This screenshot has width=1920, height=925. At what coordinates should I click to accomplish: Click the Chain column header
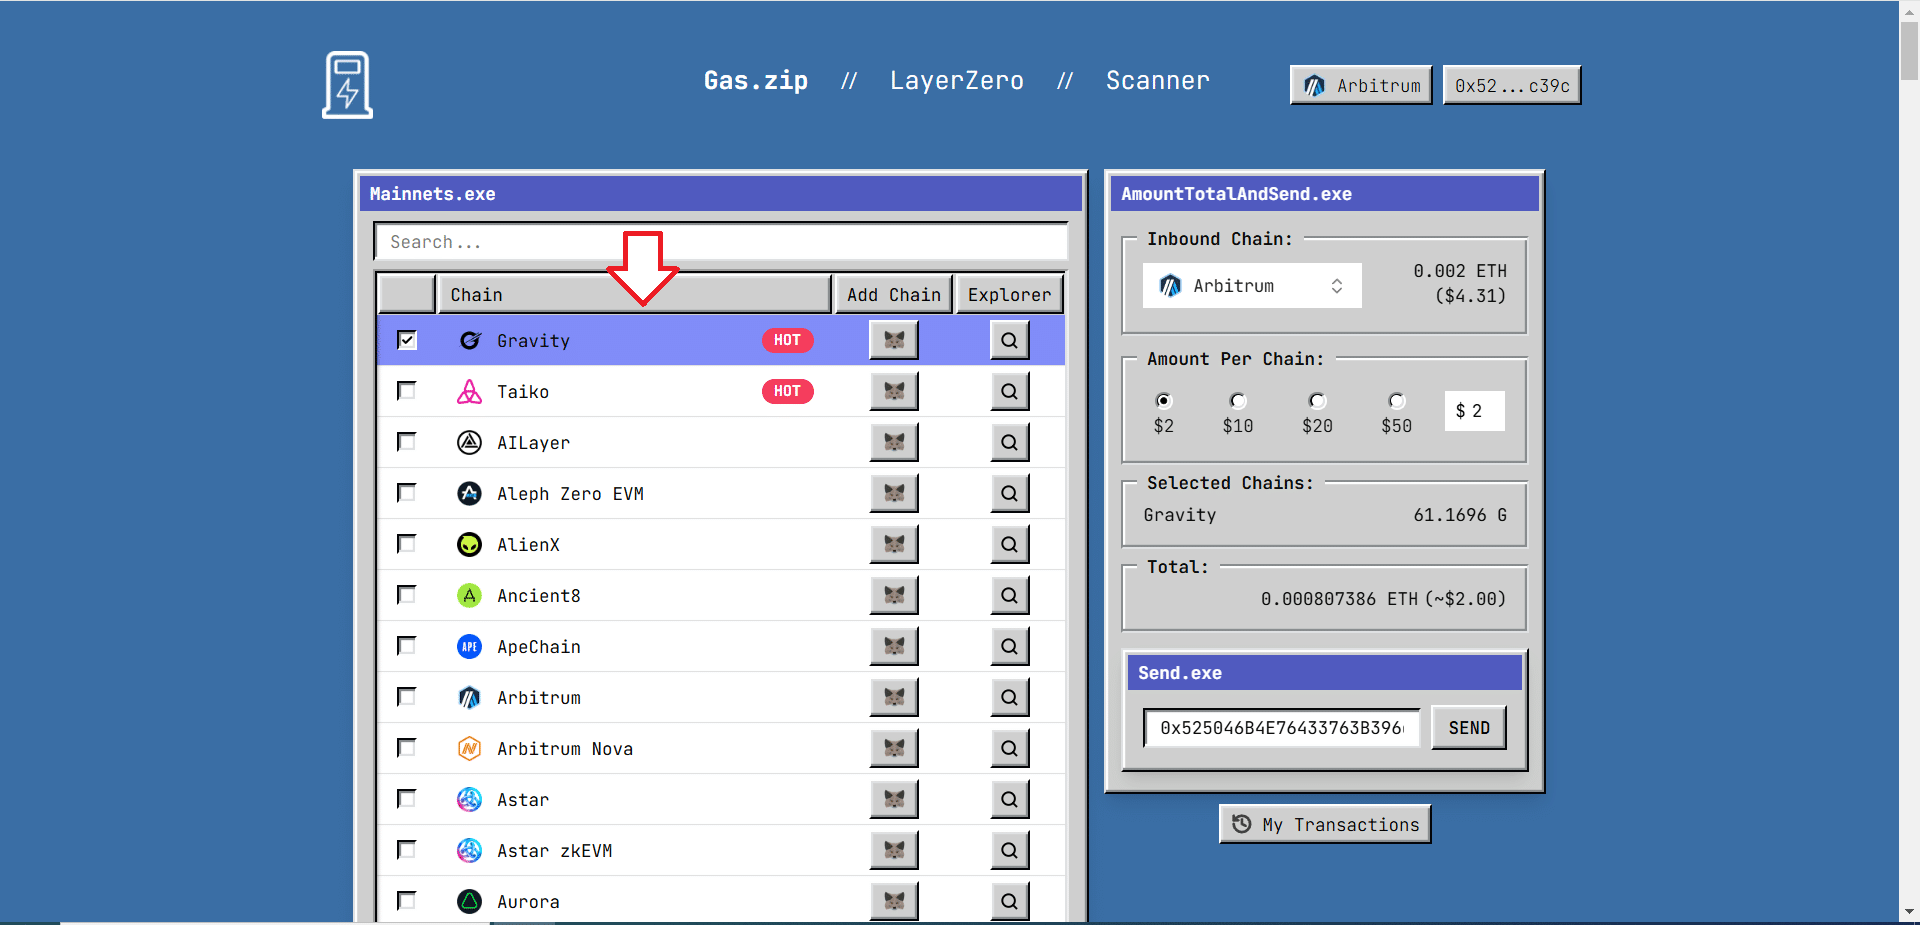coord(635,295)
